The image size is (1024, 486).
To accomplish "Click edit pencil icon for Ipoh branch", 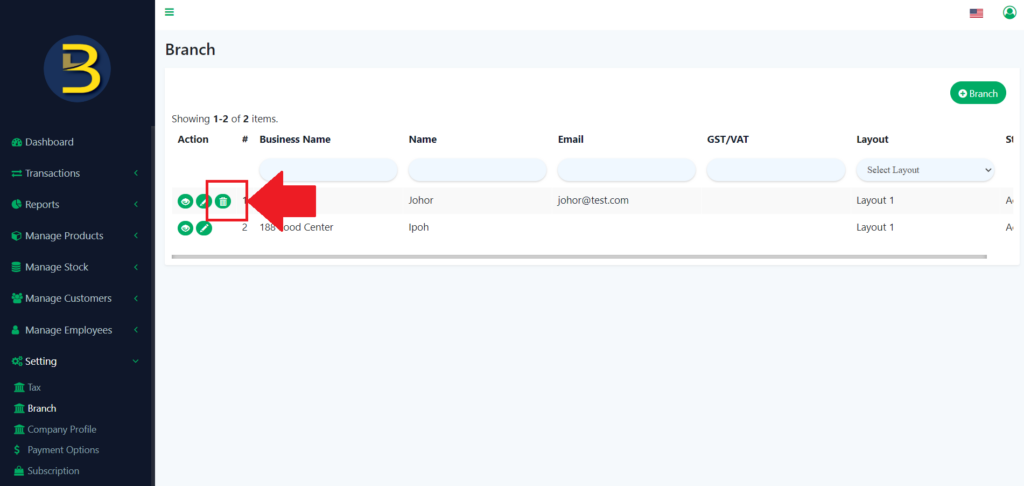I will click(x=204, y=228).
